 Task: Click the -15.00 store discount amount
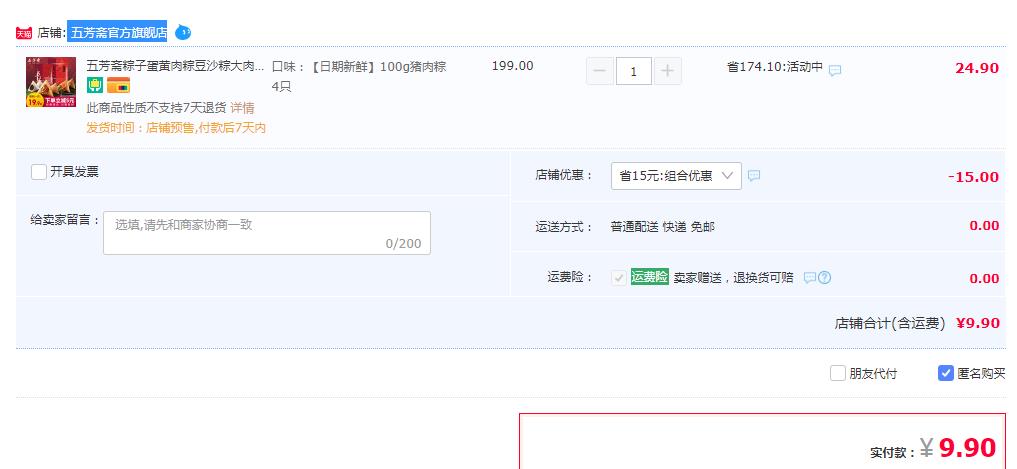[x=973, y=176]
